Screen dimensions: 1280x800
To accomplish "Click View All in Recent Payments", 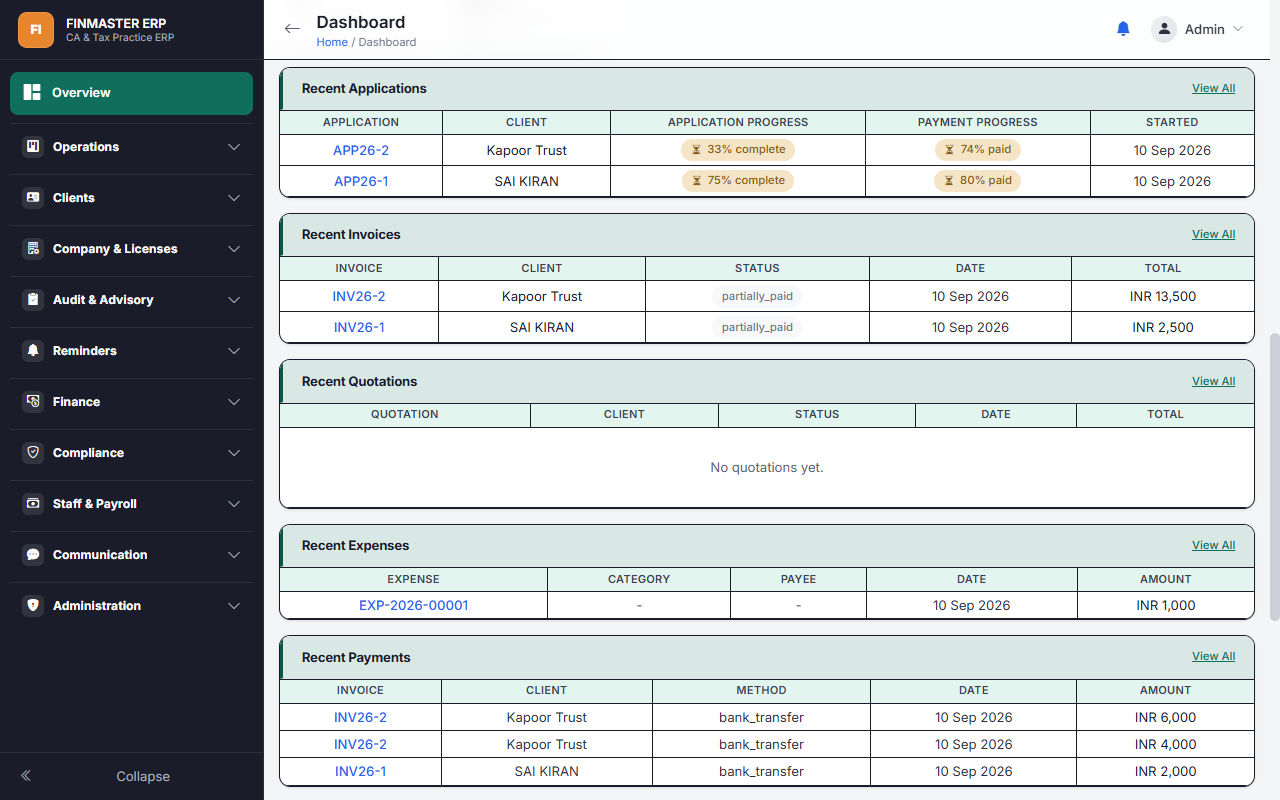I will 1213,656.
